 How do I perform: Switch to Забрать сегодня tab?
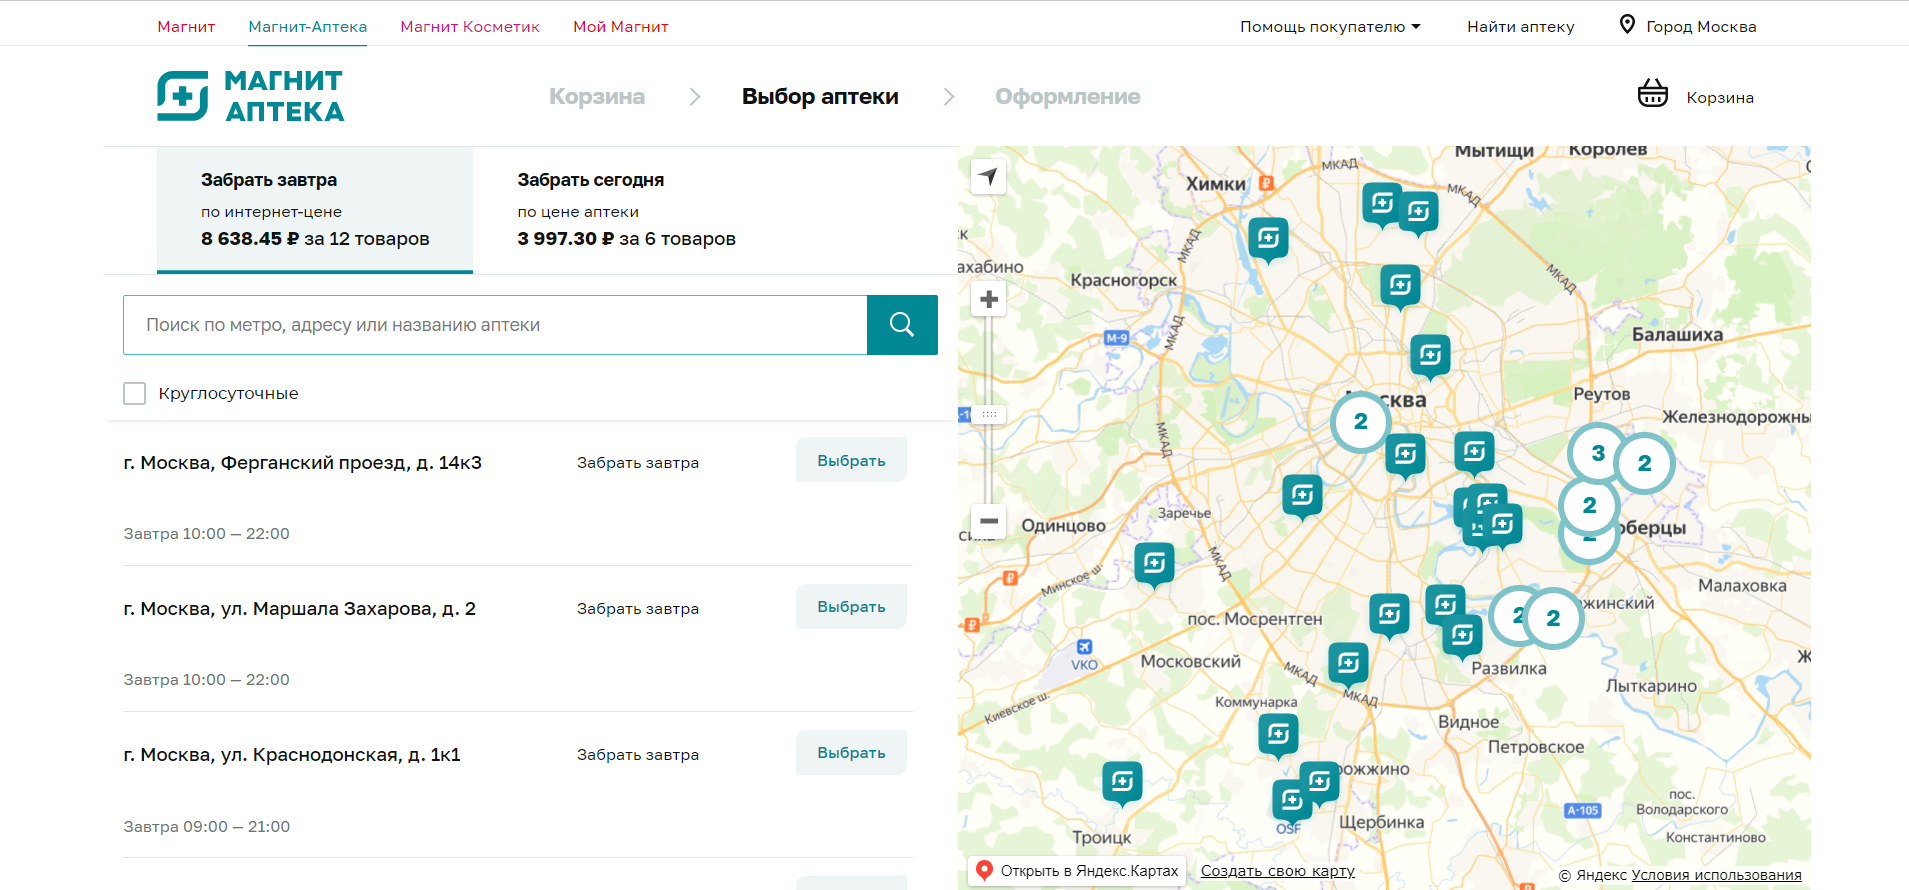[x=627, y=210]
